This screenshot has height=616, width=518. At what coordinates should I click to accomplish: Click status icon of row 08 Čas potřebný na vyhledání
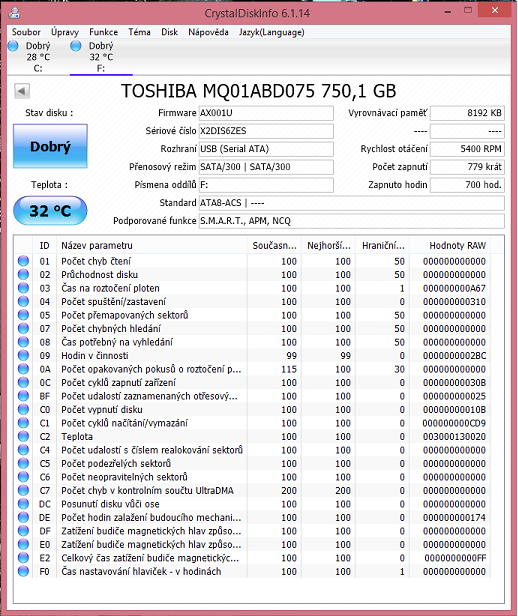pos(24,342)
